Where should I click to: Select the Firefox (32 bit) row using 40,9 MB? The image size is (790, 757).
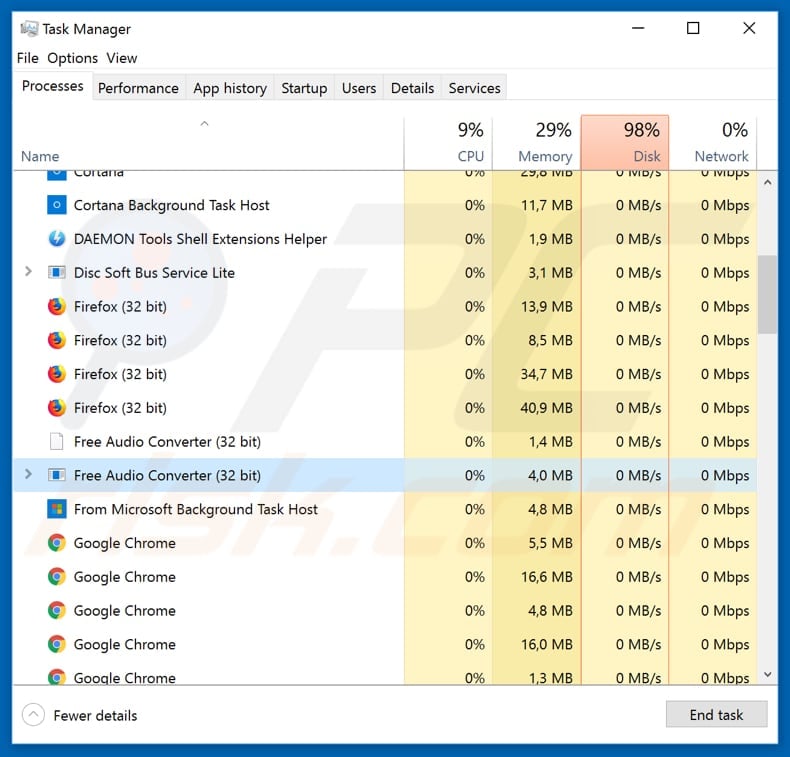(385, 407)
